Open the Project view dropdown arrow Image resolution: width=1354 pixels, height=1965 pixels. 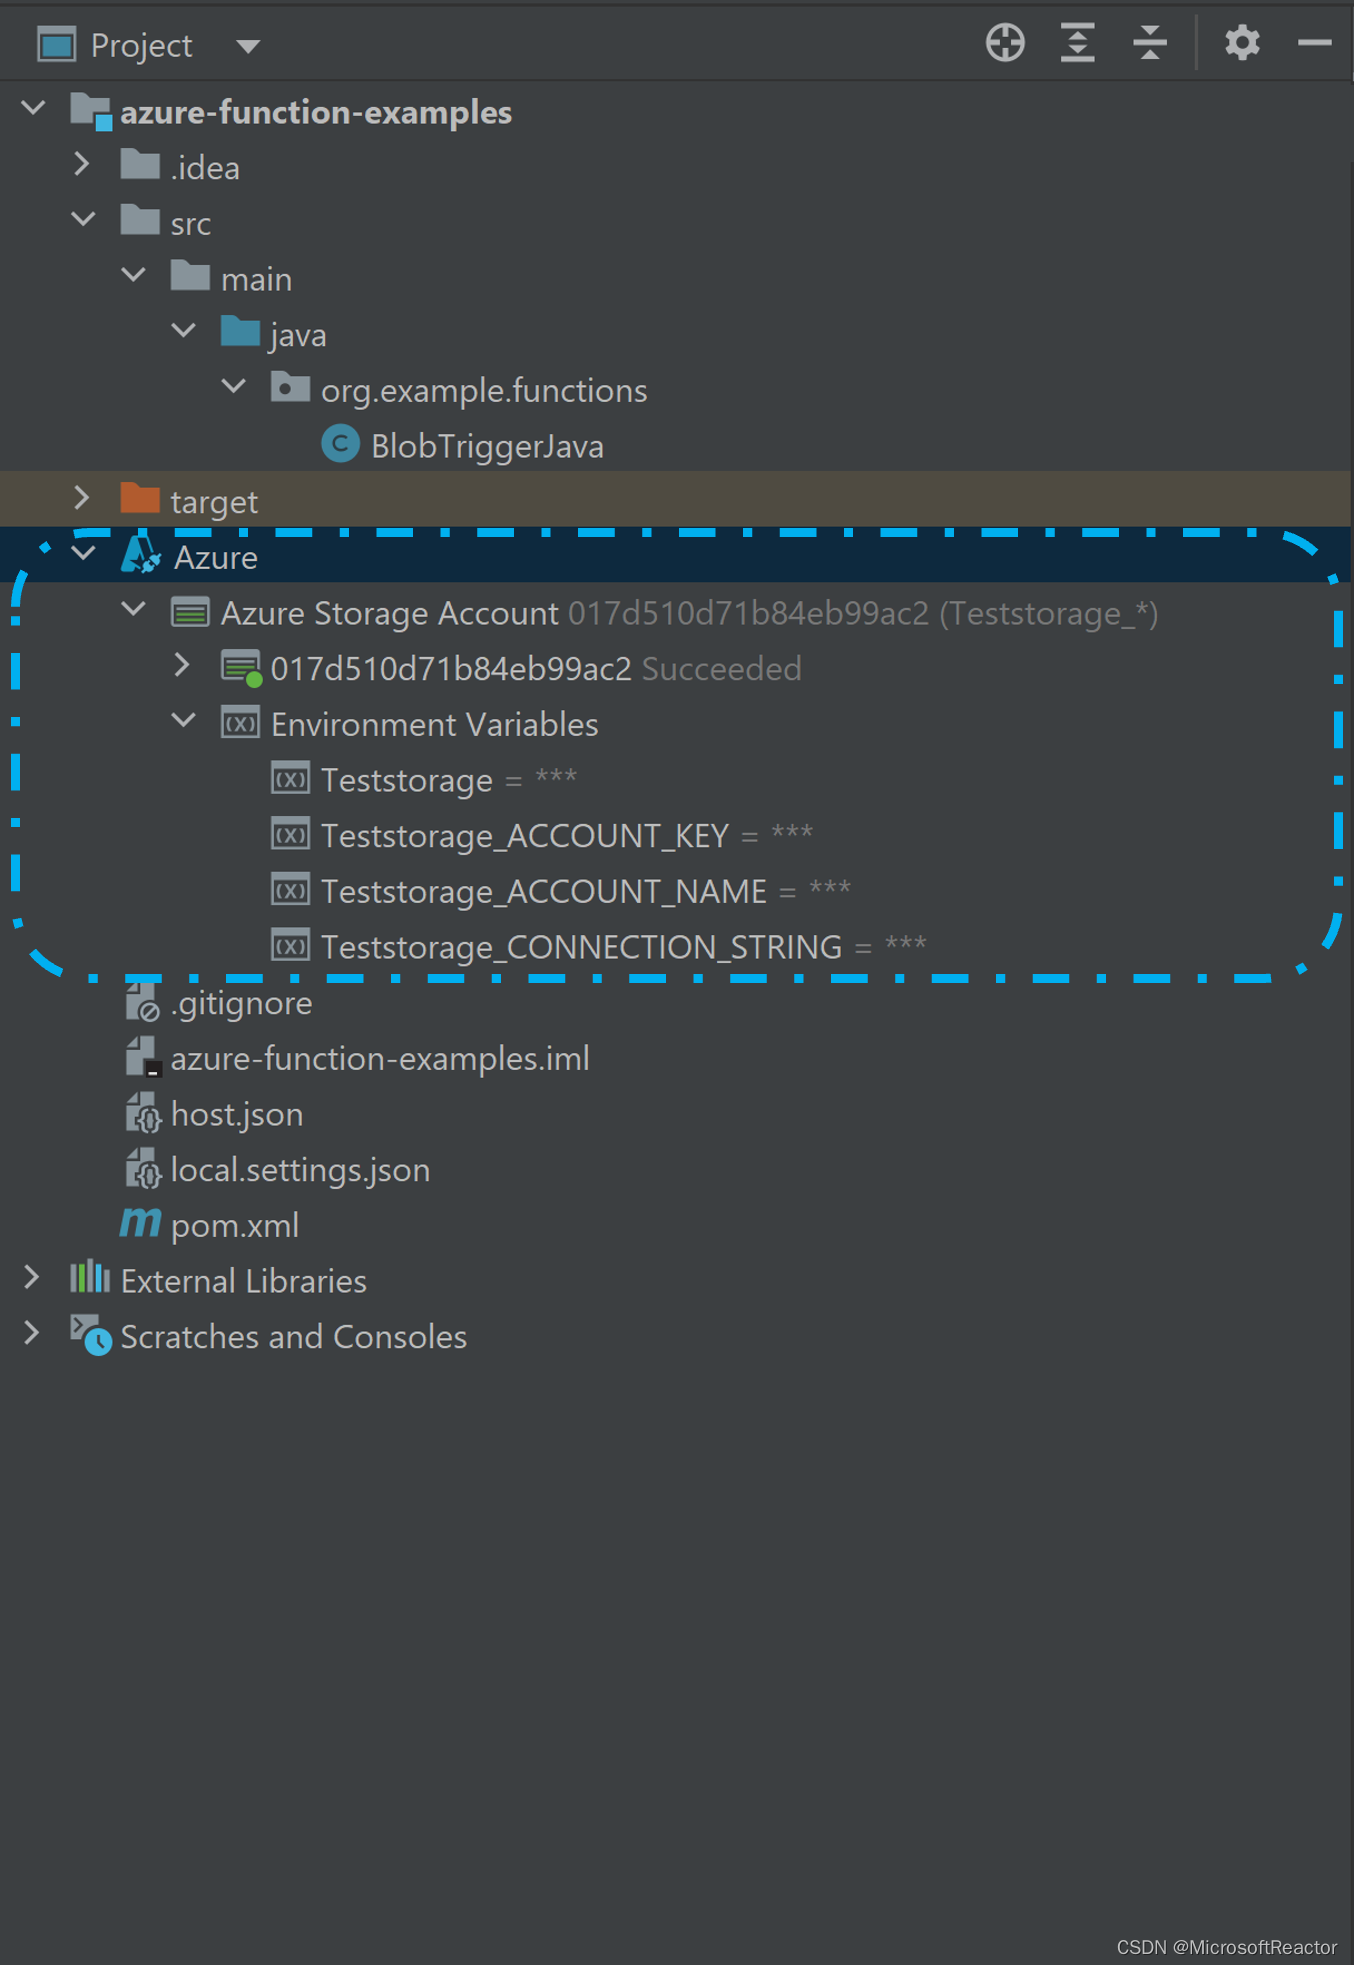click(248, 46)
